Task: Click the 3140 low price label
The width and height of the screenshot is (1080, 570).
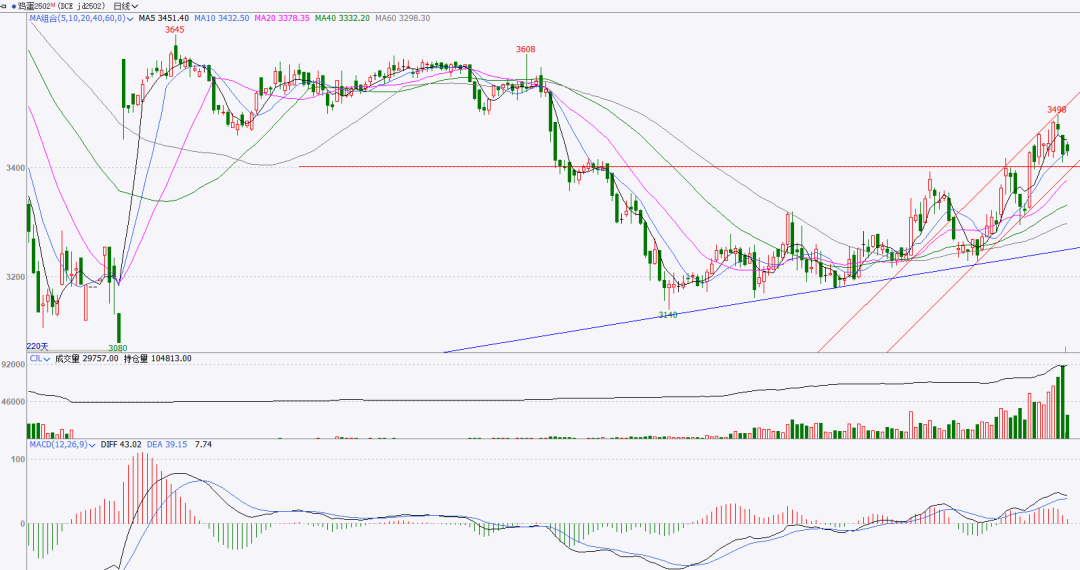Action: click(668, 315)
